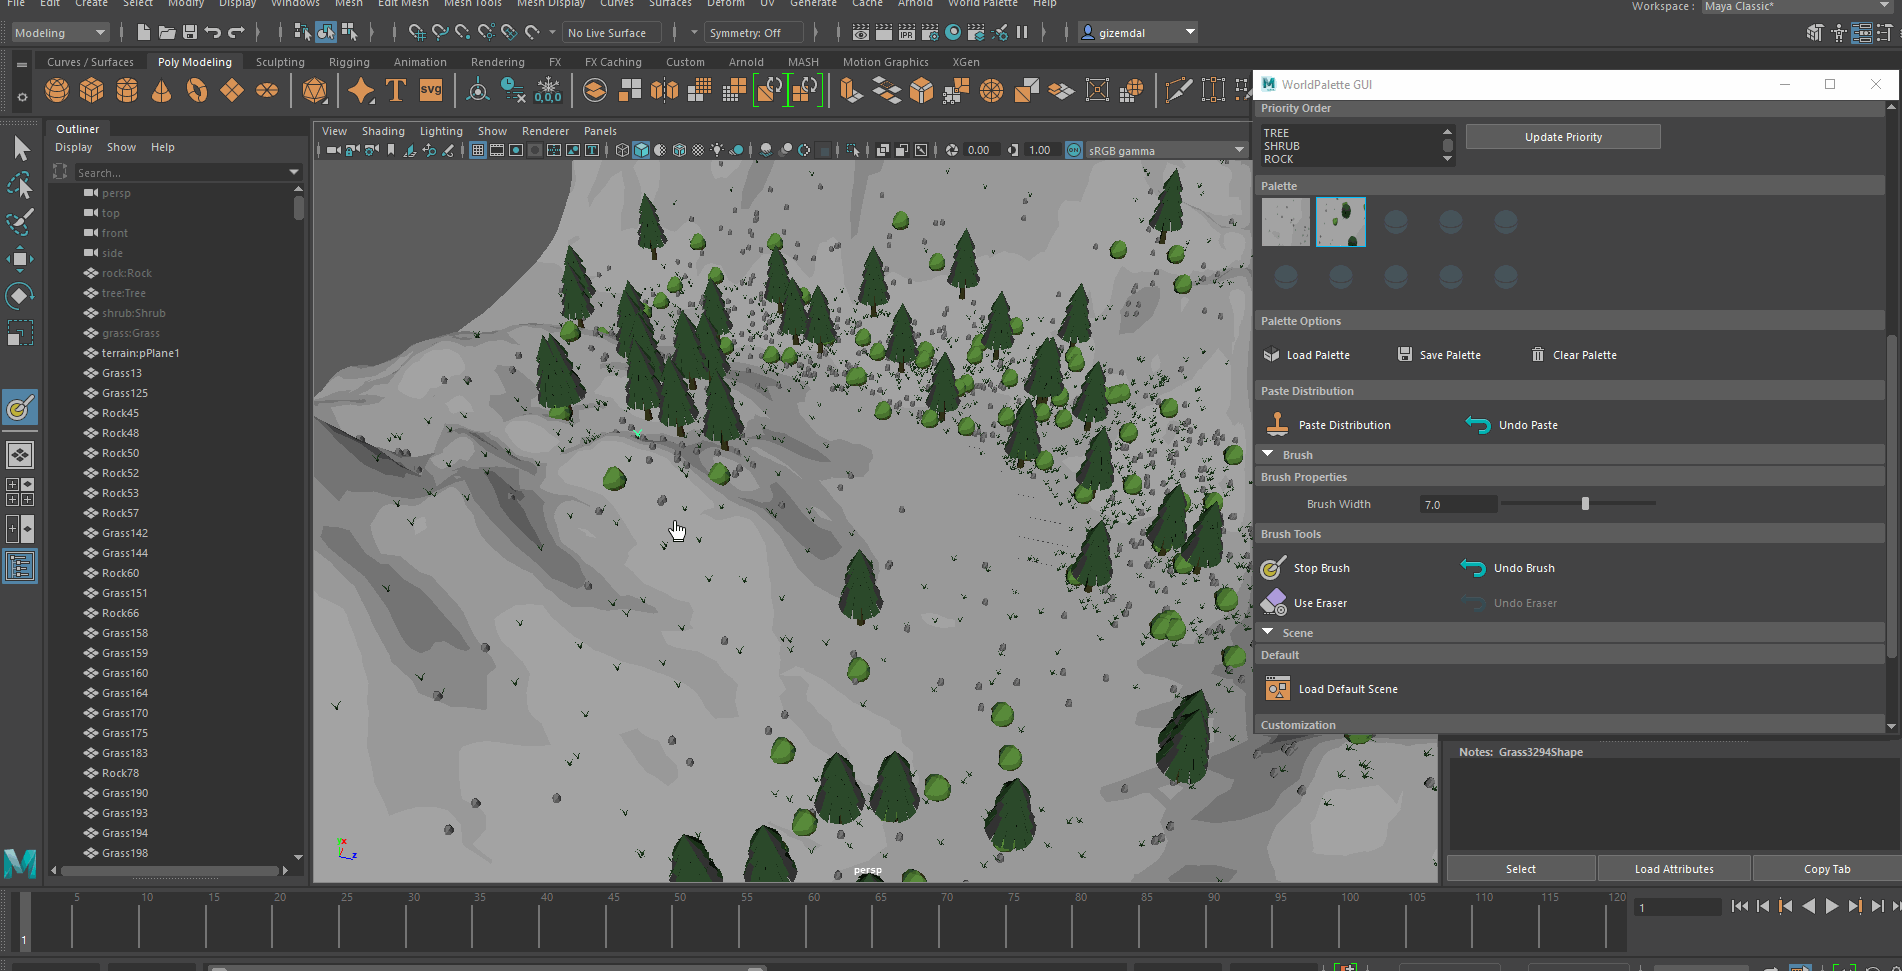Switch to the Sculpting shelf tab
Image resolution: width=1902 pixels, height=971 pixels.
pyautogui.click(x=280, y=62)
